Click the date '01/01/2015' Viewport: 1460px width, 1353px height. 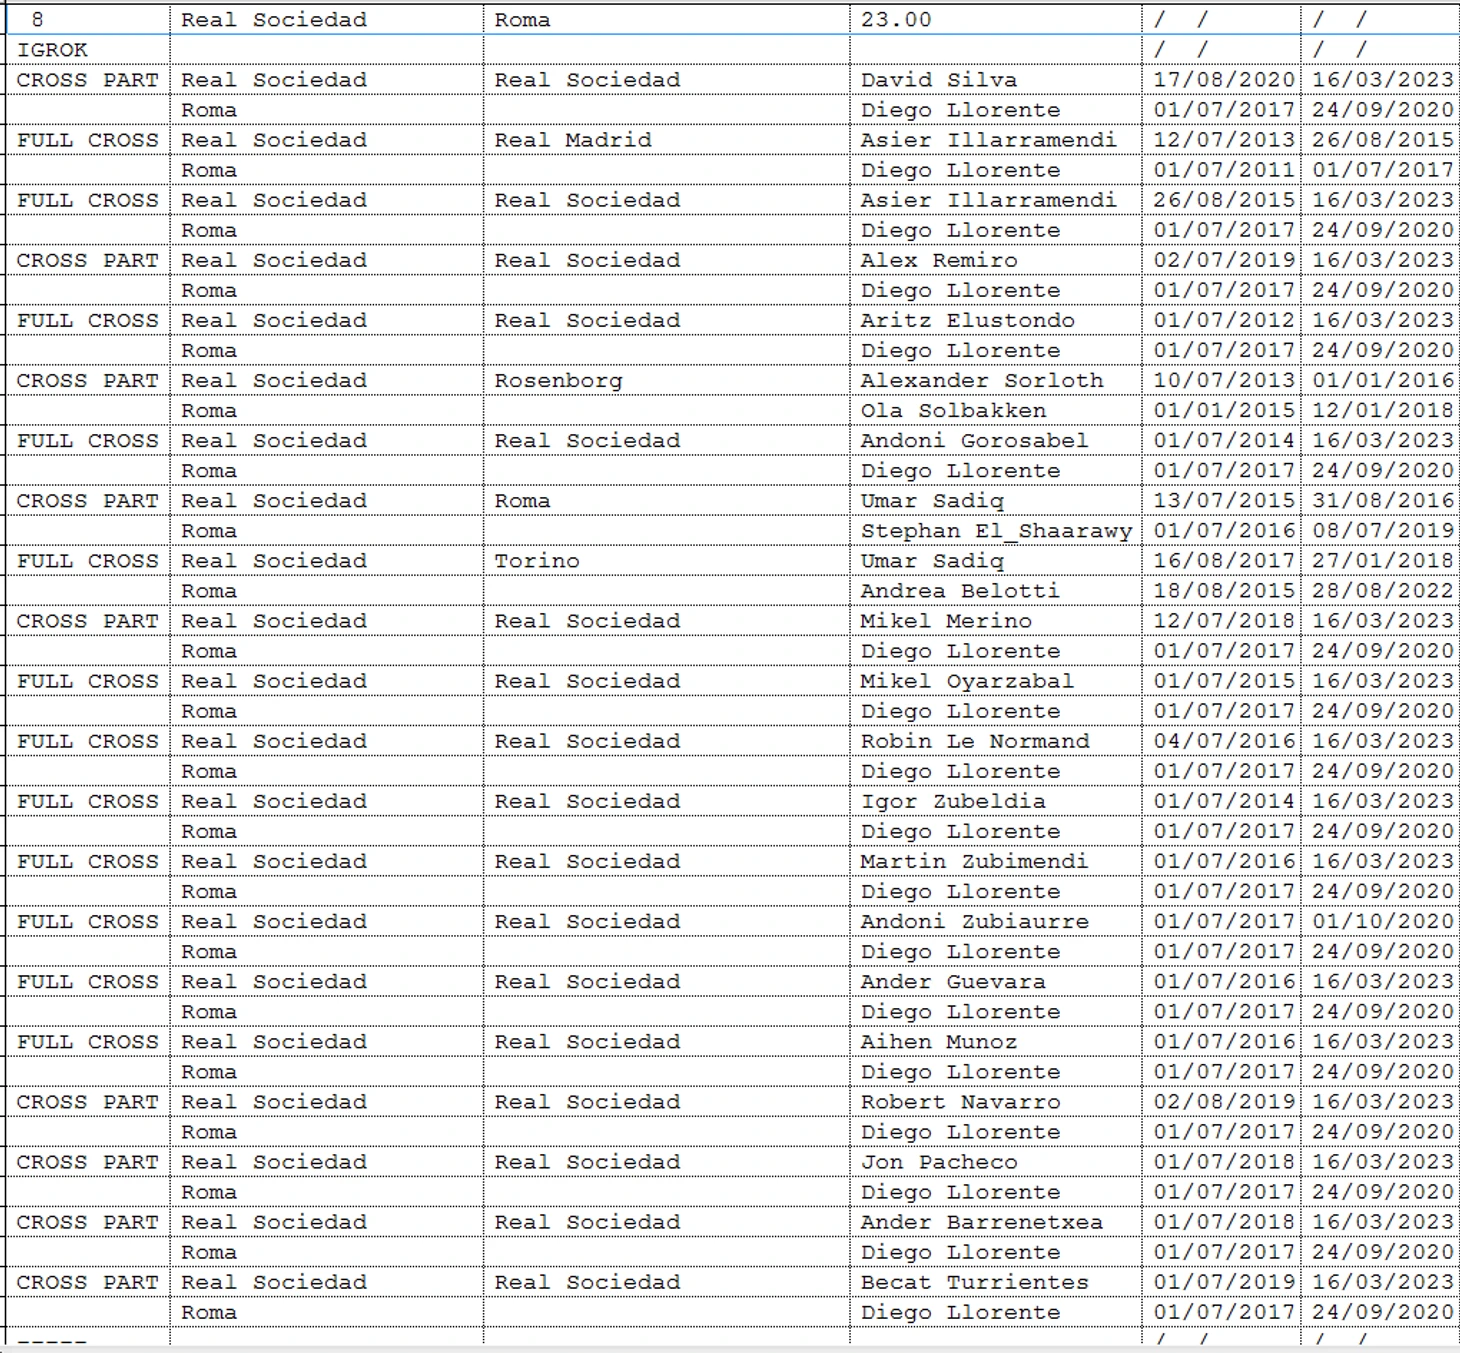[1224, 410]
